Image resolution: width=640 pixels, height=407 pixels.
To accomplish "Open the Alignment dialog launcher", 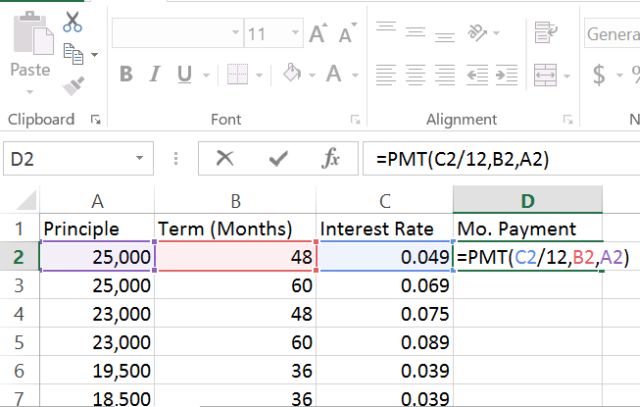I will (568, 119).
